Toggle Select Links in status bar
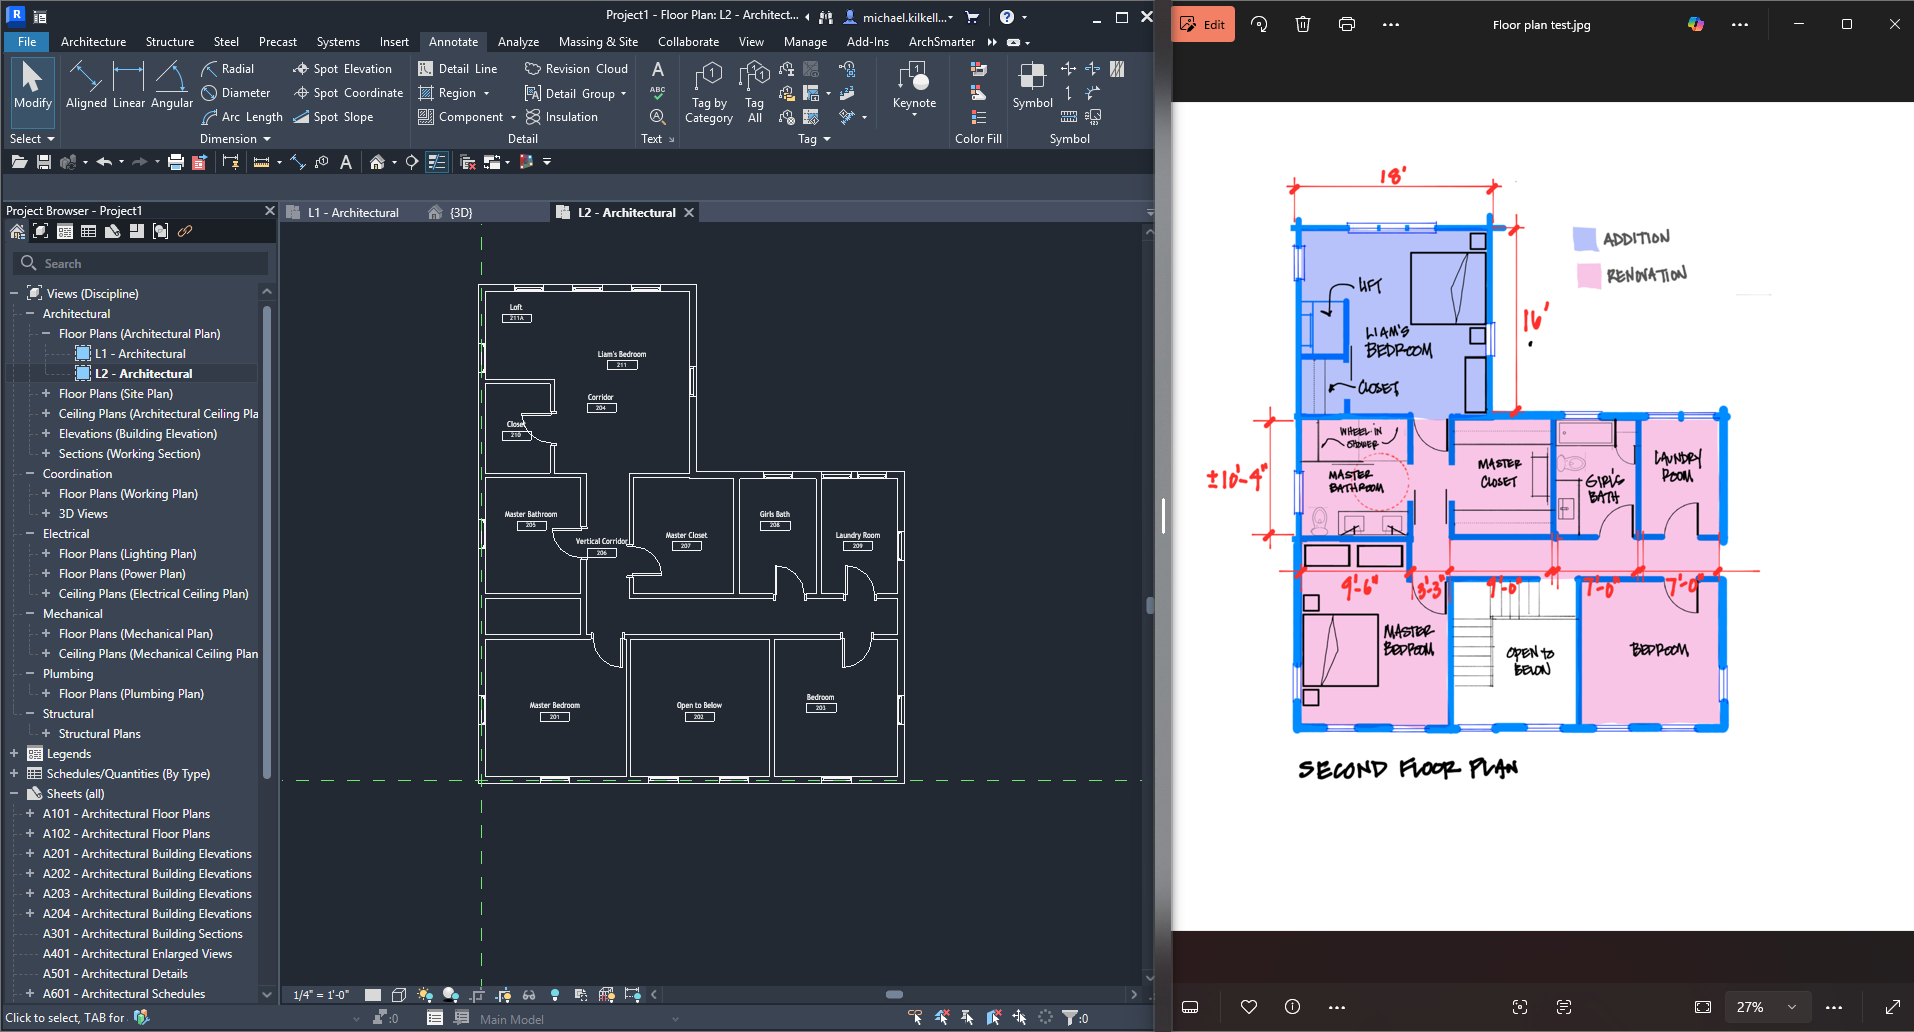This screenshot has width=1914, height=1032. tap(915, 1018)
